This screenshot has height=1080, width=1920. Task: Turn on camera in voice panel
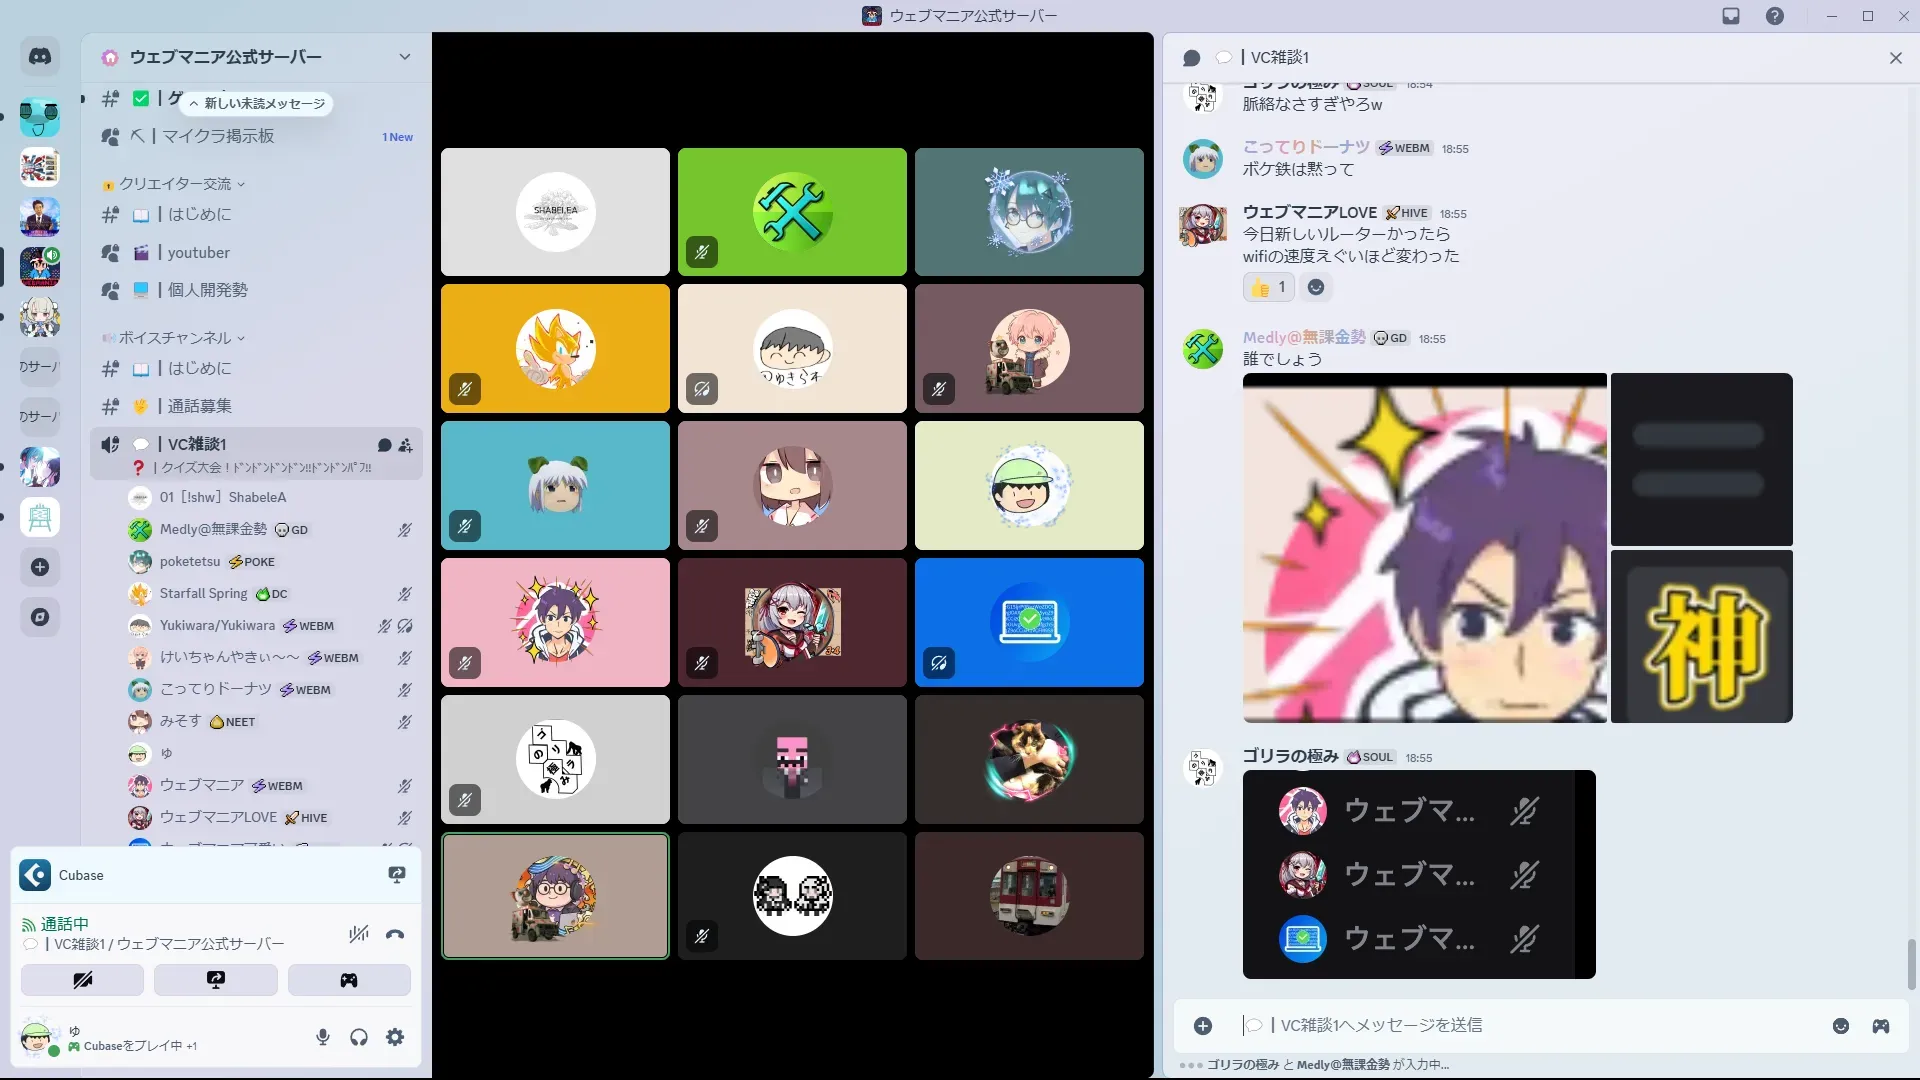click(x=82, y=980)
